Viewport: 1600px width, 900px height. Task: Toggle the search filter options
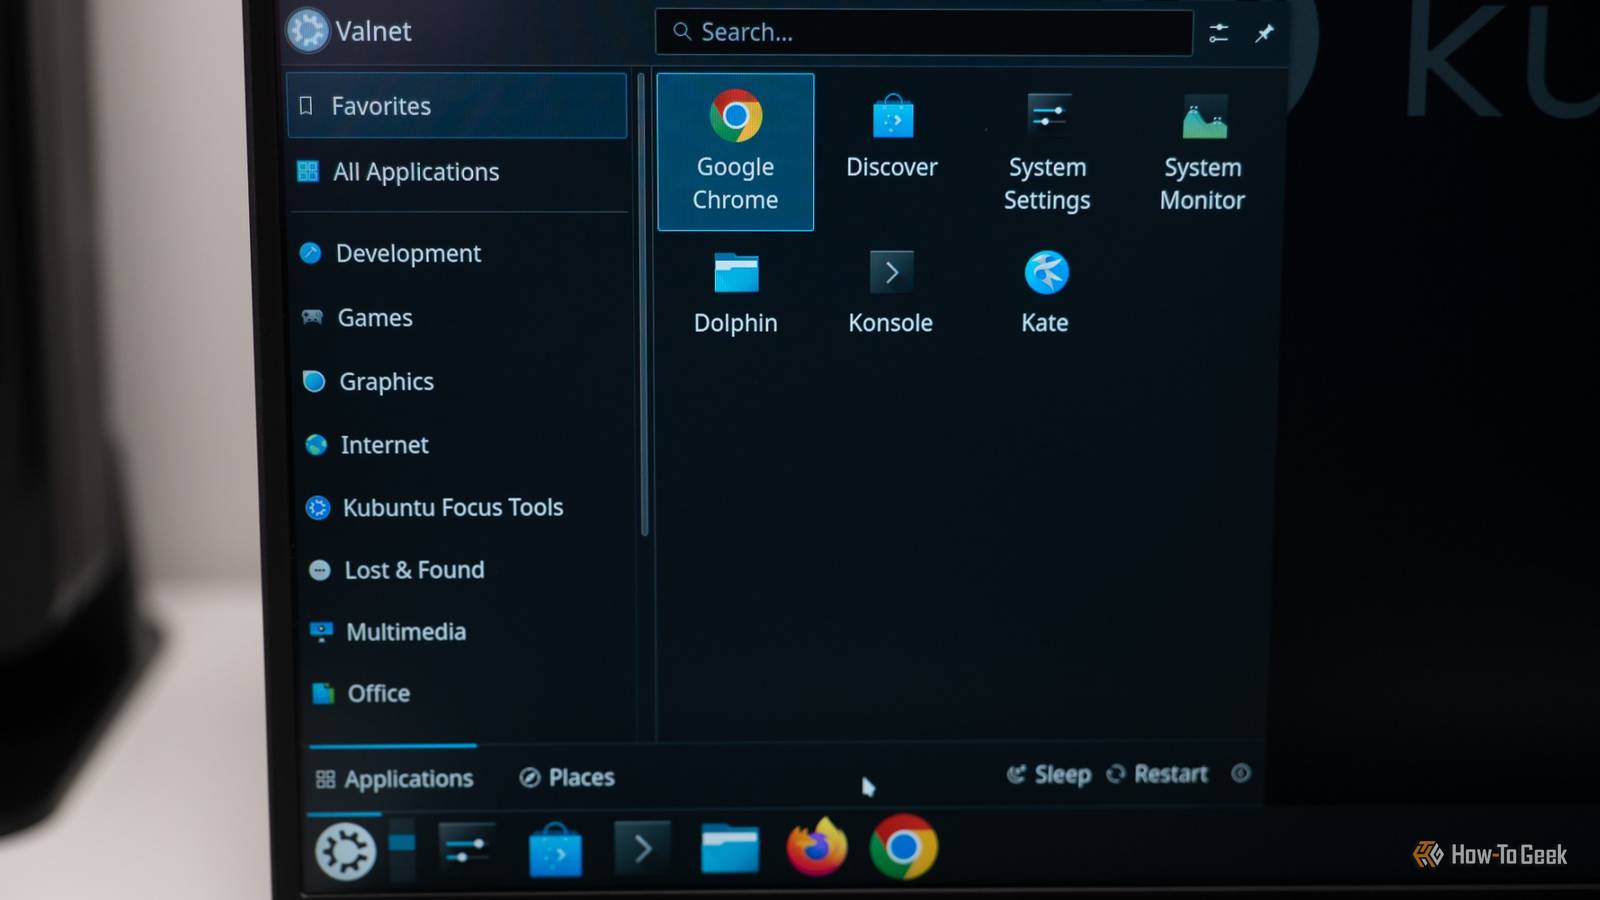[1217, 32]
